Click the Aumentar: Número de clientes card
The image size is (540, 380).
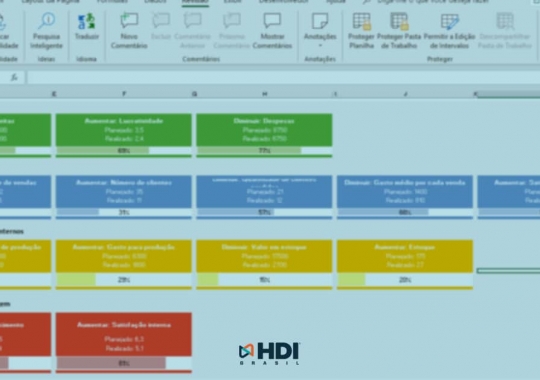[x=124, y=192]
